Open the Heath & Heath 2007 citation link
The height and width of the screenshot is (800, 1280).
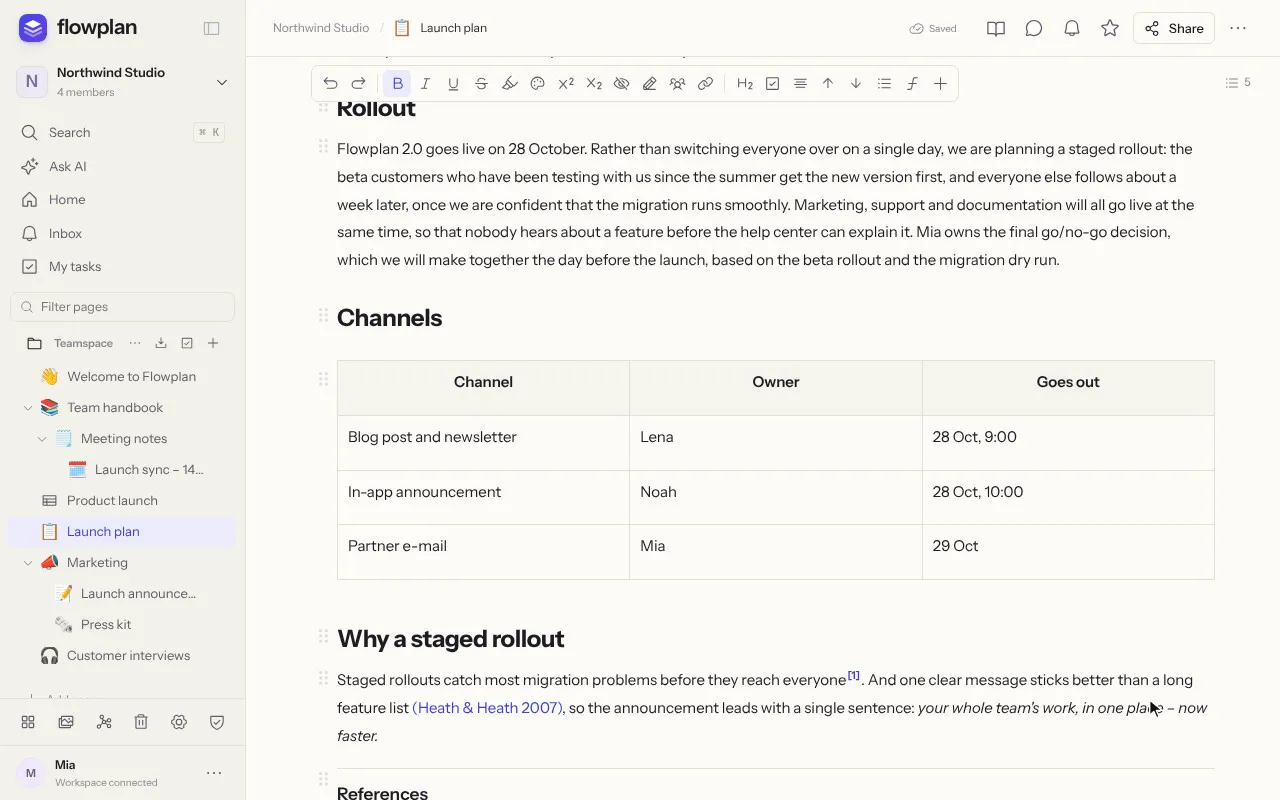coord(487,708)
